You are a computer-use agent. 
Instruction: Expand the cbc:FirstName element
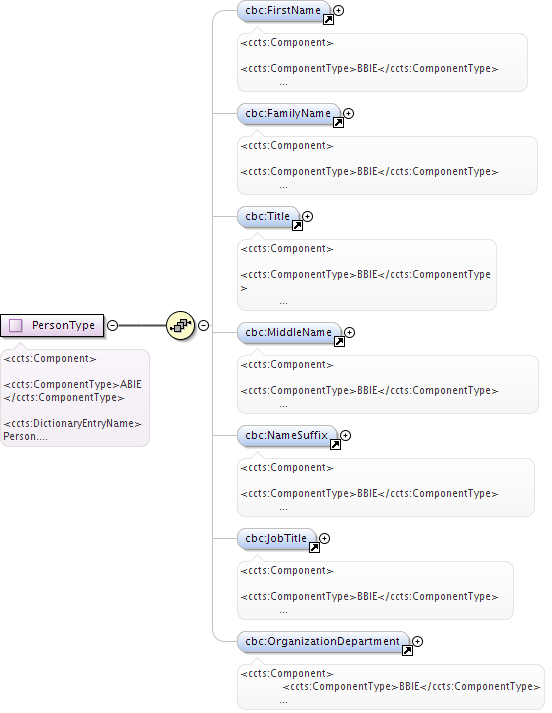point(338,10)
